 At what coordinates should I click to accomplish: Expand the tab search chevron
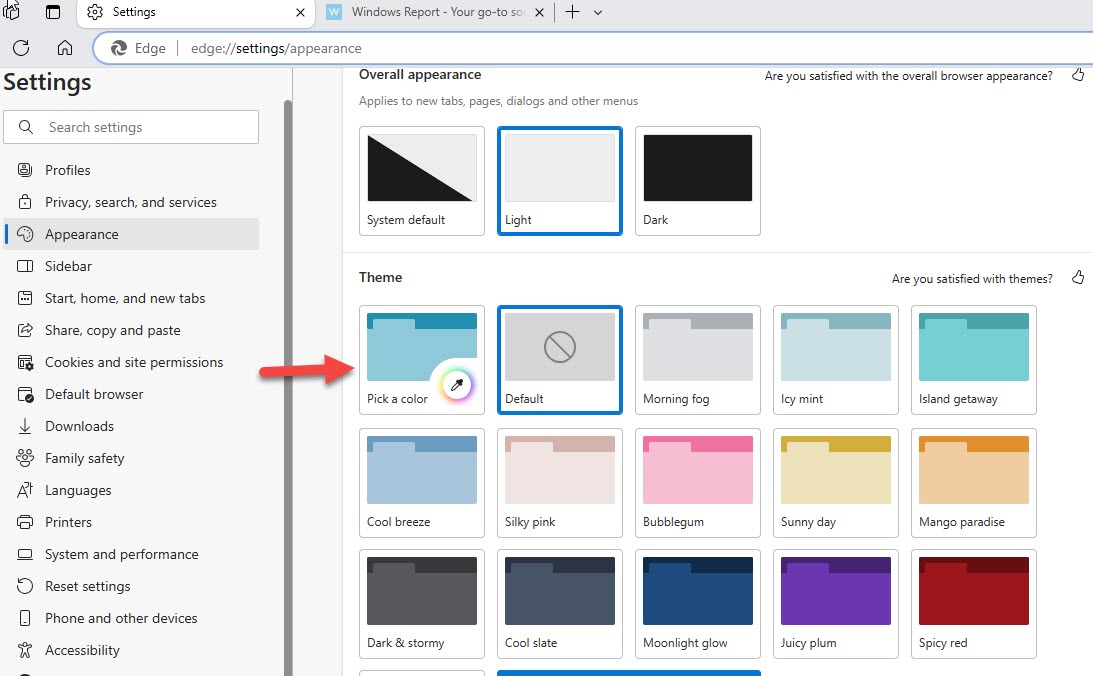(598, 13)
